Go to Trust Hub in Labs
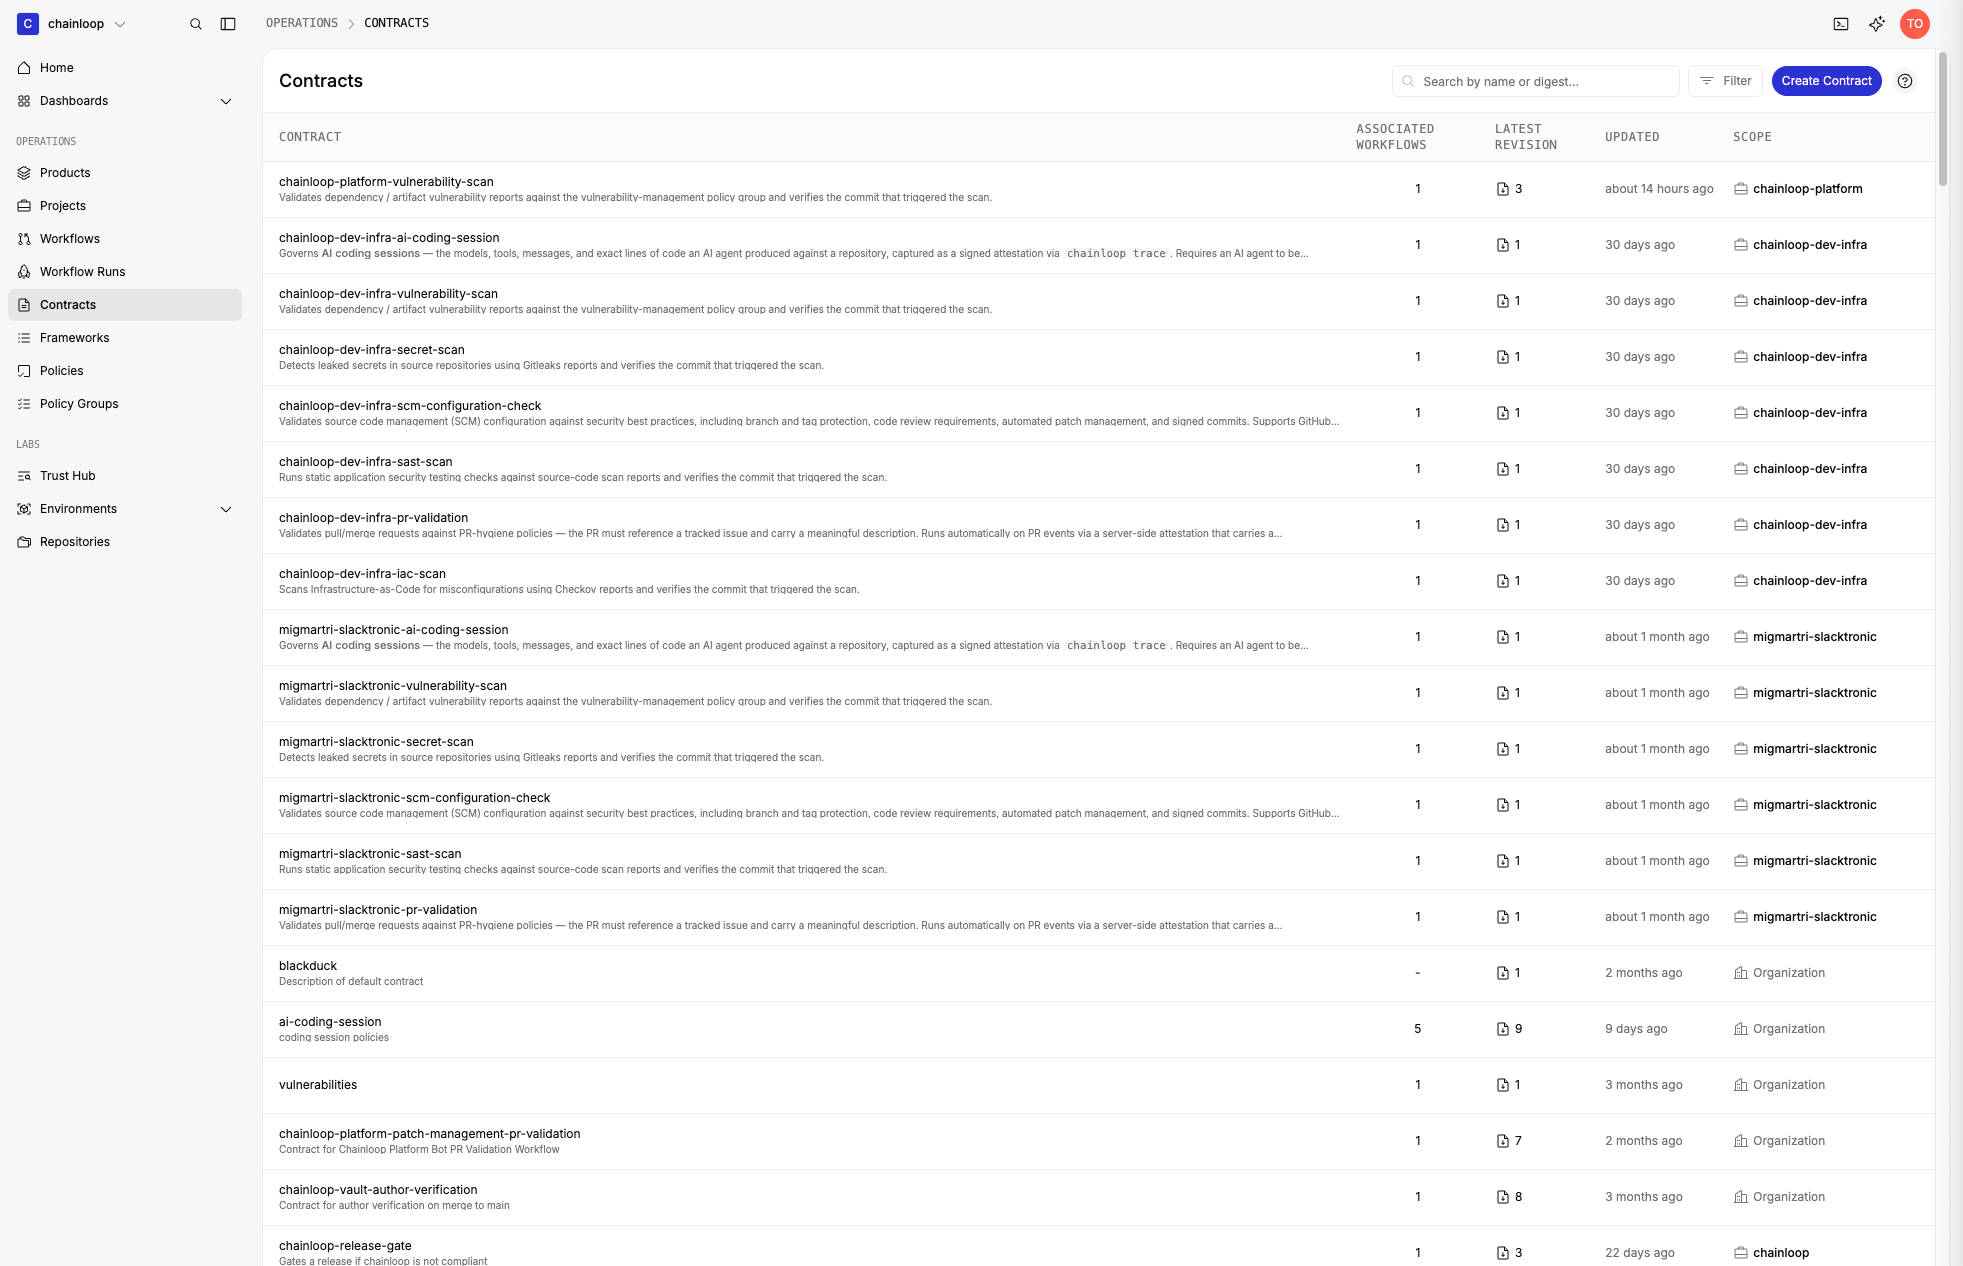 click(125, 476)
